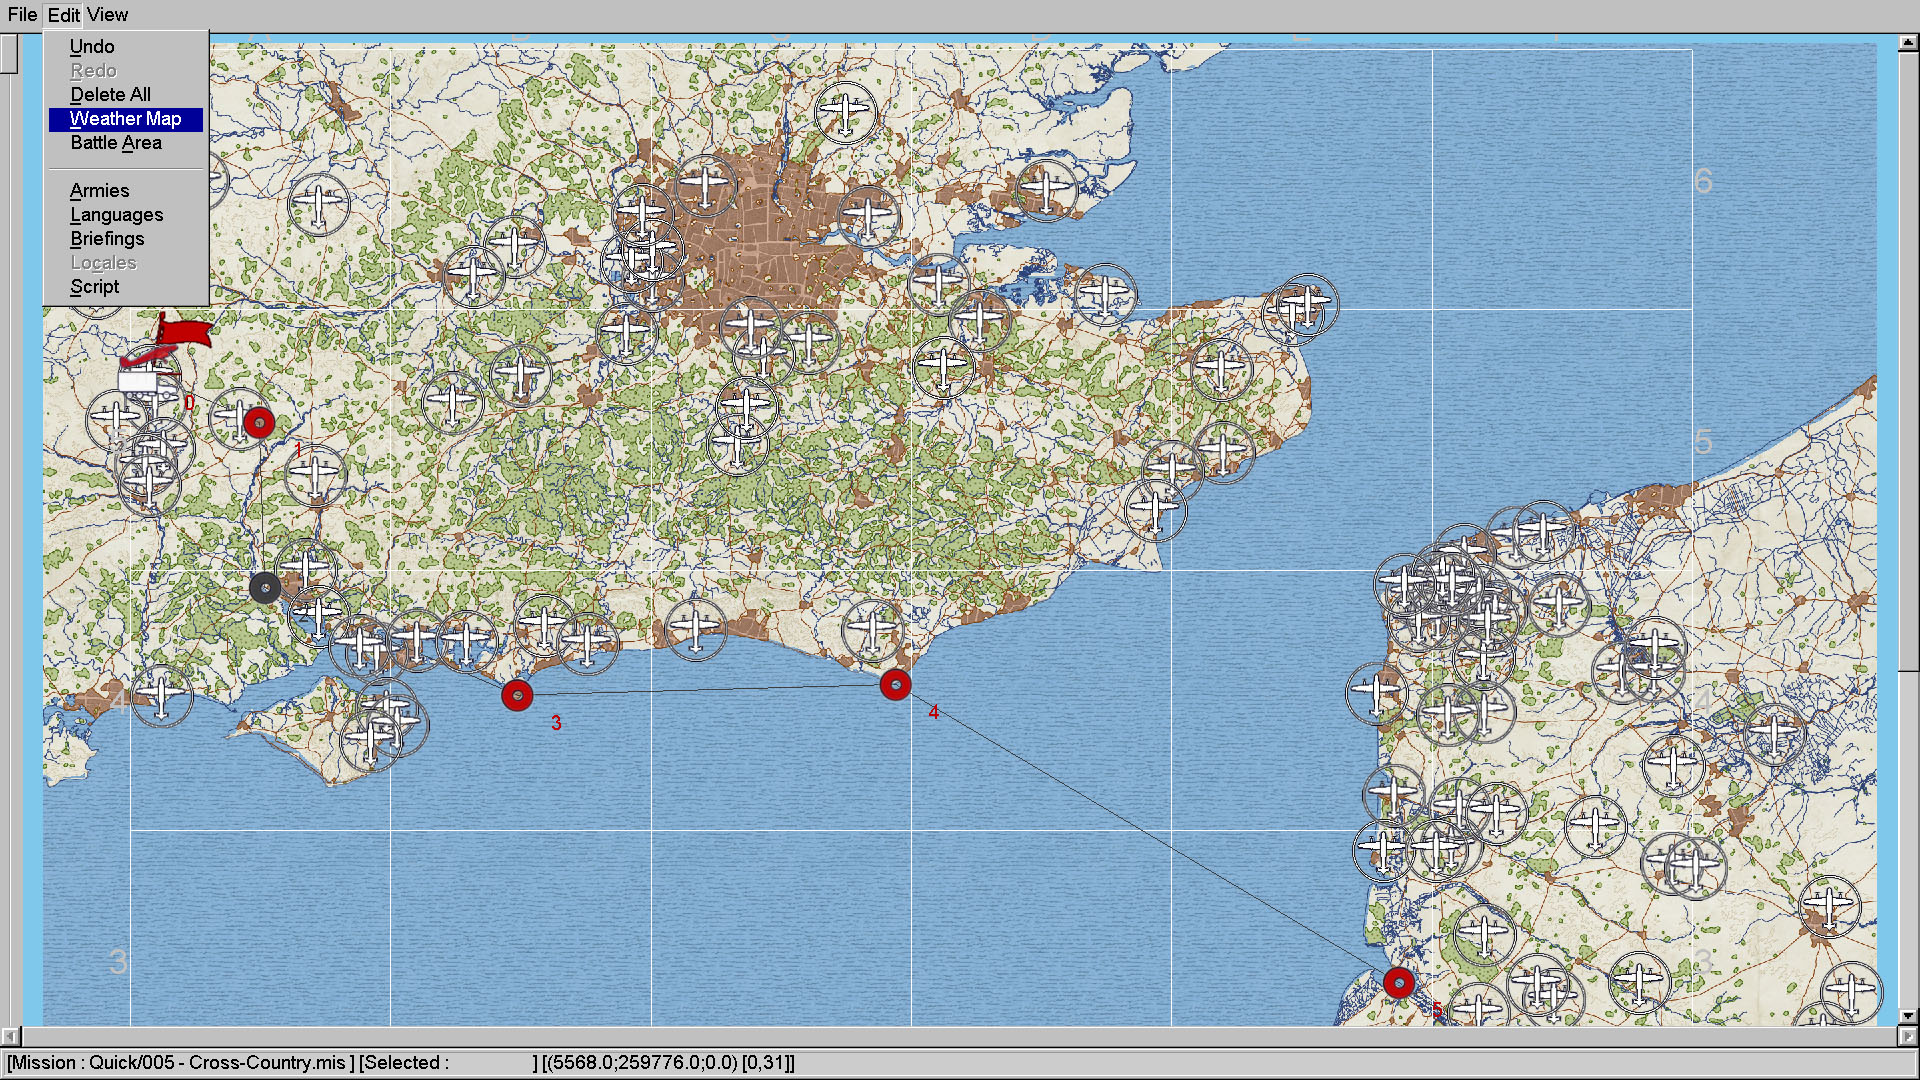
Task: Click red waypoint marker number 3
Action: 517,695
